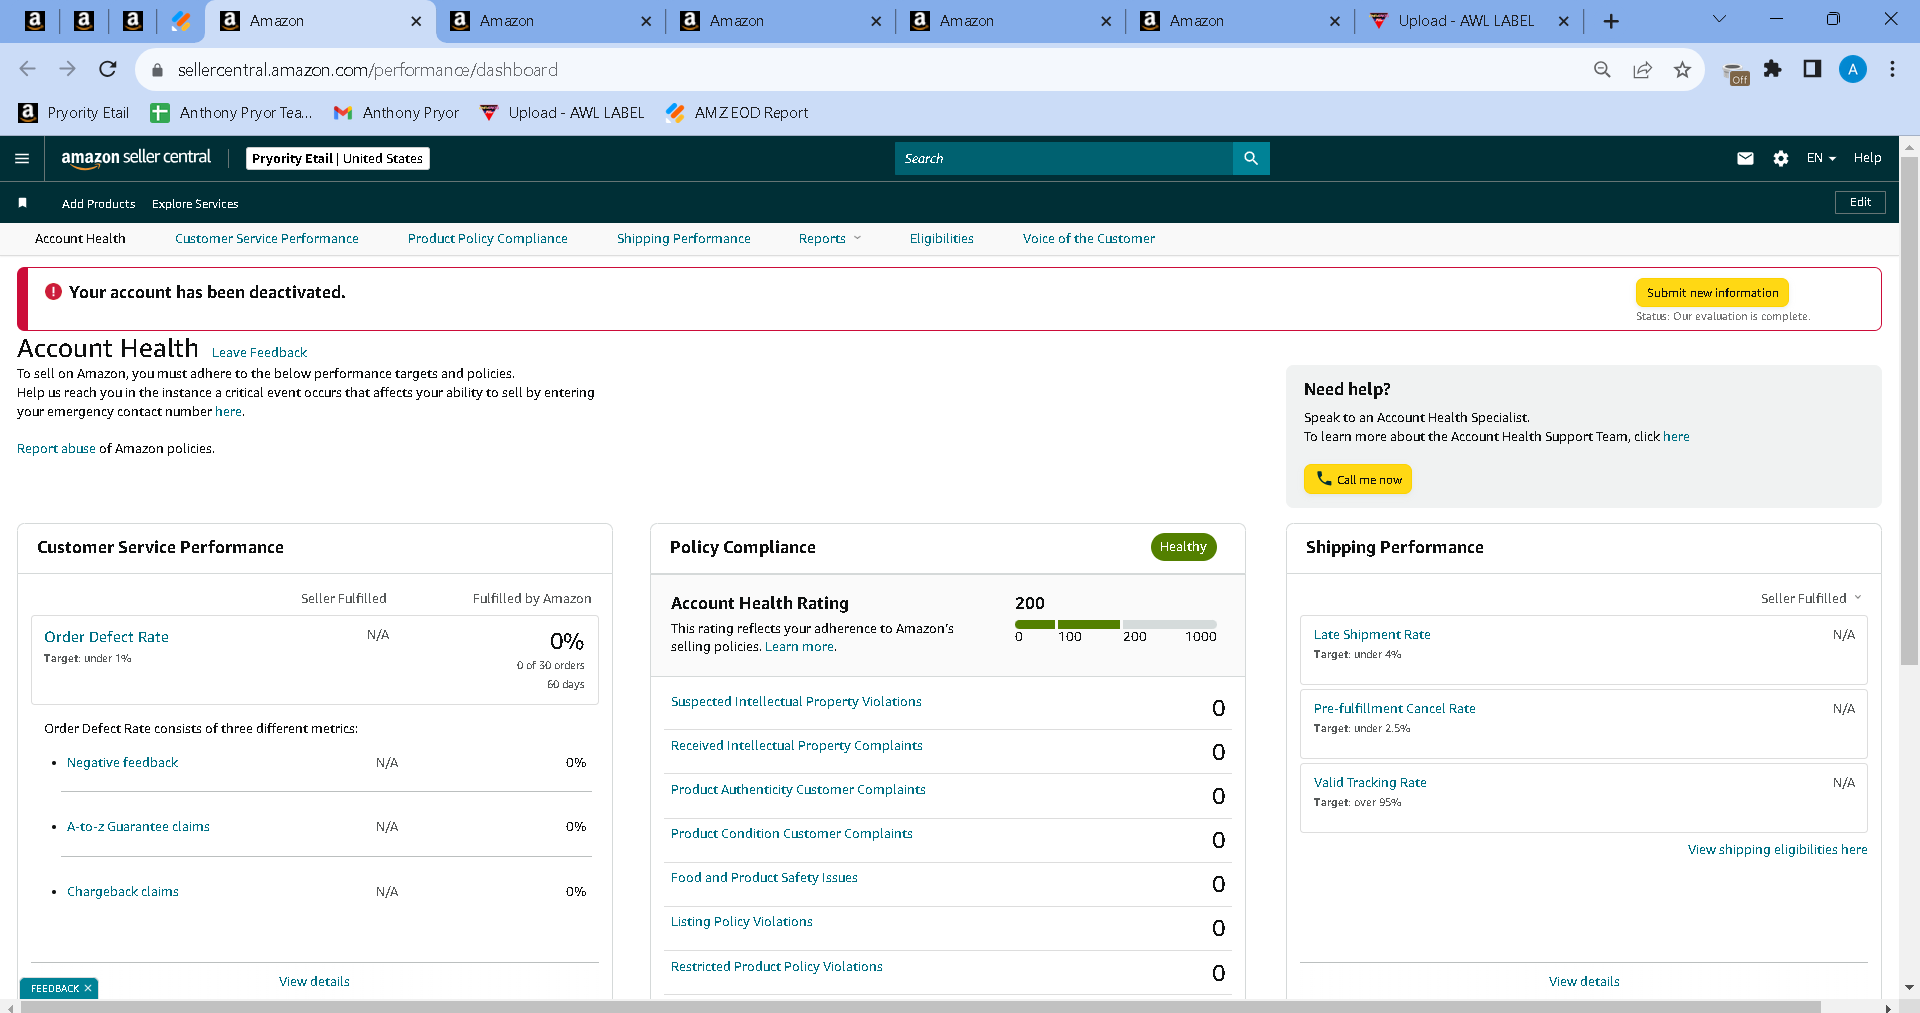This screenshot has height=1013, width=1920.
Task: Open the Seller Fulfilled dropdown in Shipping Performance
Action: coord(1811,598)
